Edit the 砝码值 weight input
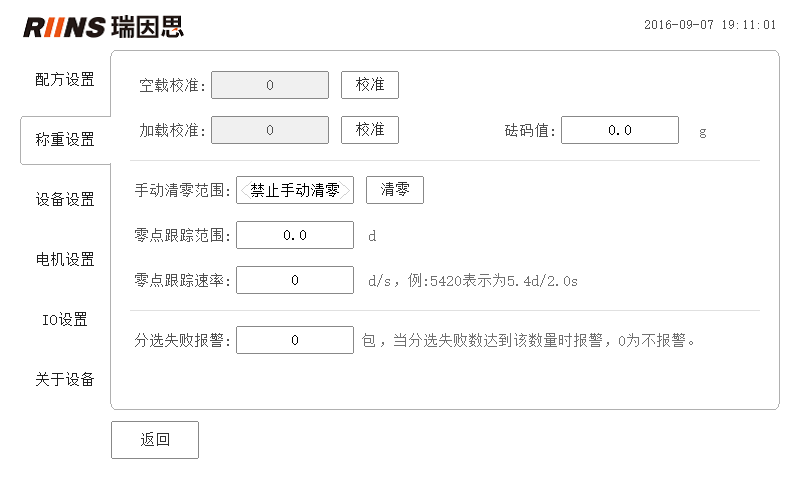798x480 pixels. click(620, 130)
